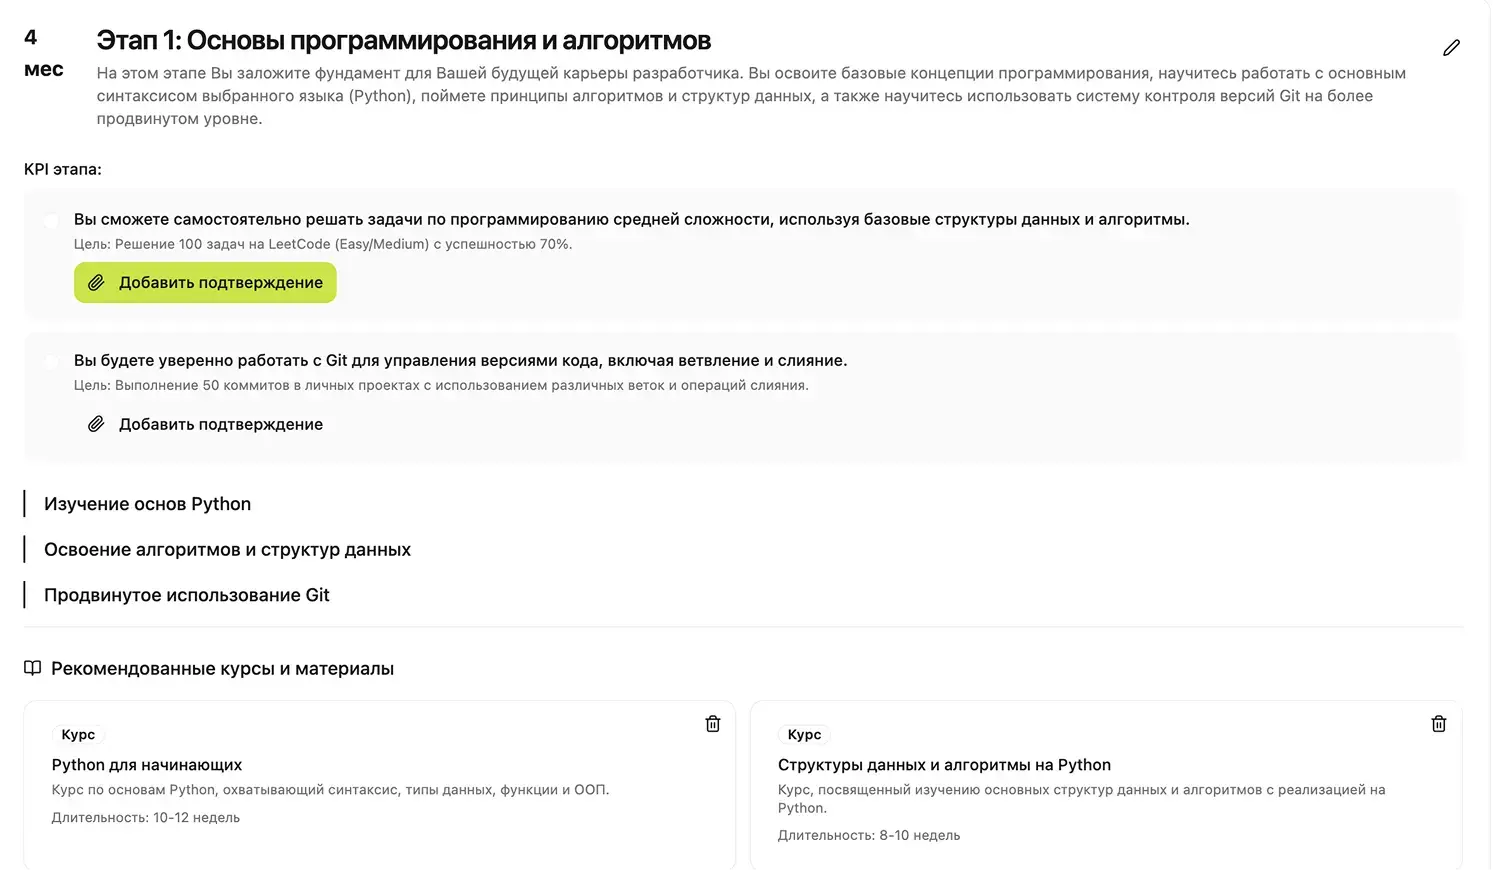Screen dimensions: 1493x870
Task: Open 'Структуры данных и алгоритмы на Python' course title
Action: click(x=944, y=765)
